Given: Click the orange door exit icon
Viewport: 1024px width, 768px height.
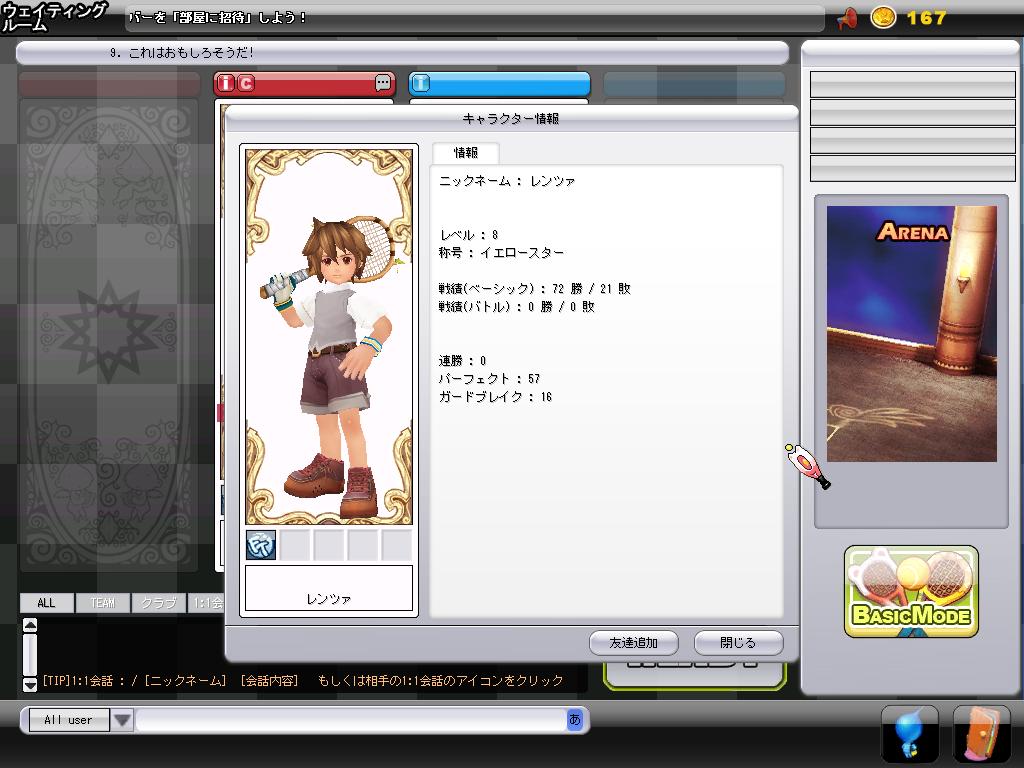Looking at the screenshot, I should coord(981,734).
